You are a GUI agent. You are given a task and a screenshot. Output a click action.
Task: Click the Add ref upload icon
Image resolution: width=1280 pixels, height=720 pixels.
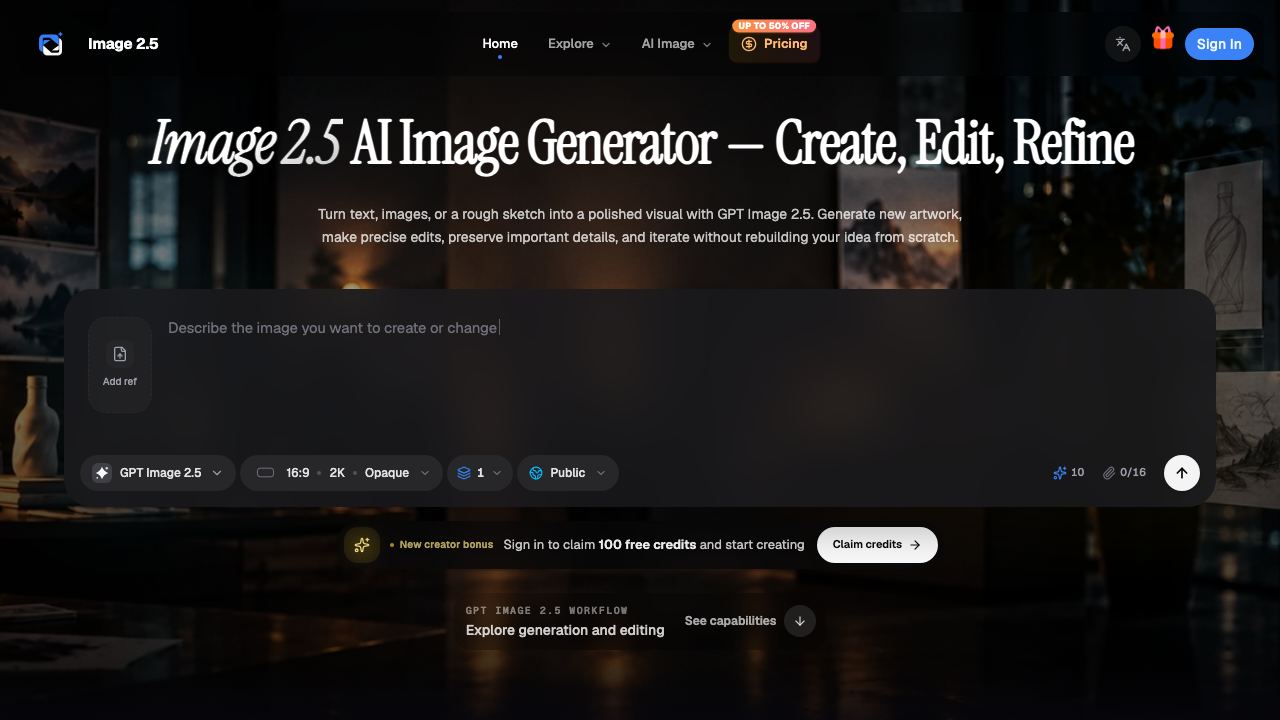coord(120,354)
